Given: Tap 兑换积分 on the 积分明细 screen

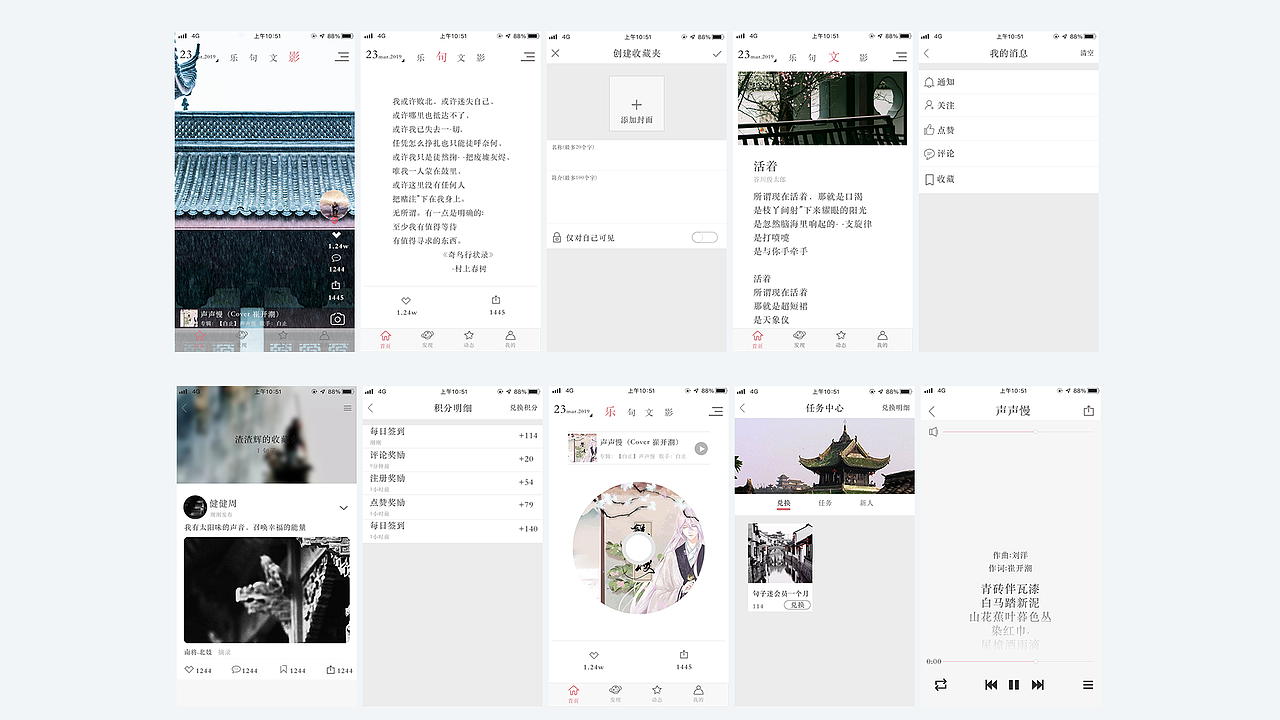Looking at the screenshot, I should (524, 408).
